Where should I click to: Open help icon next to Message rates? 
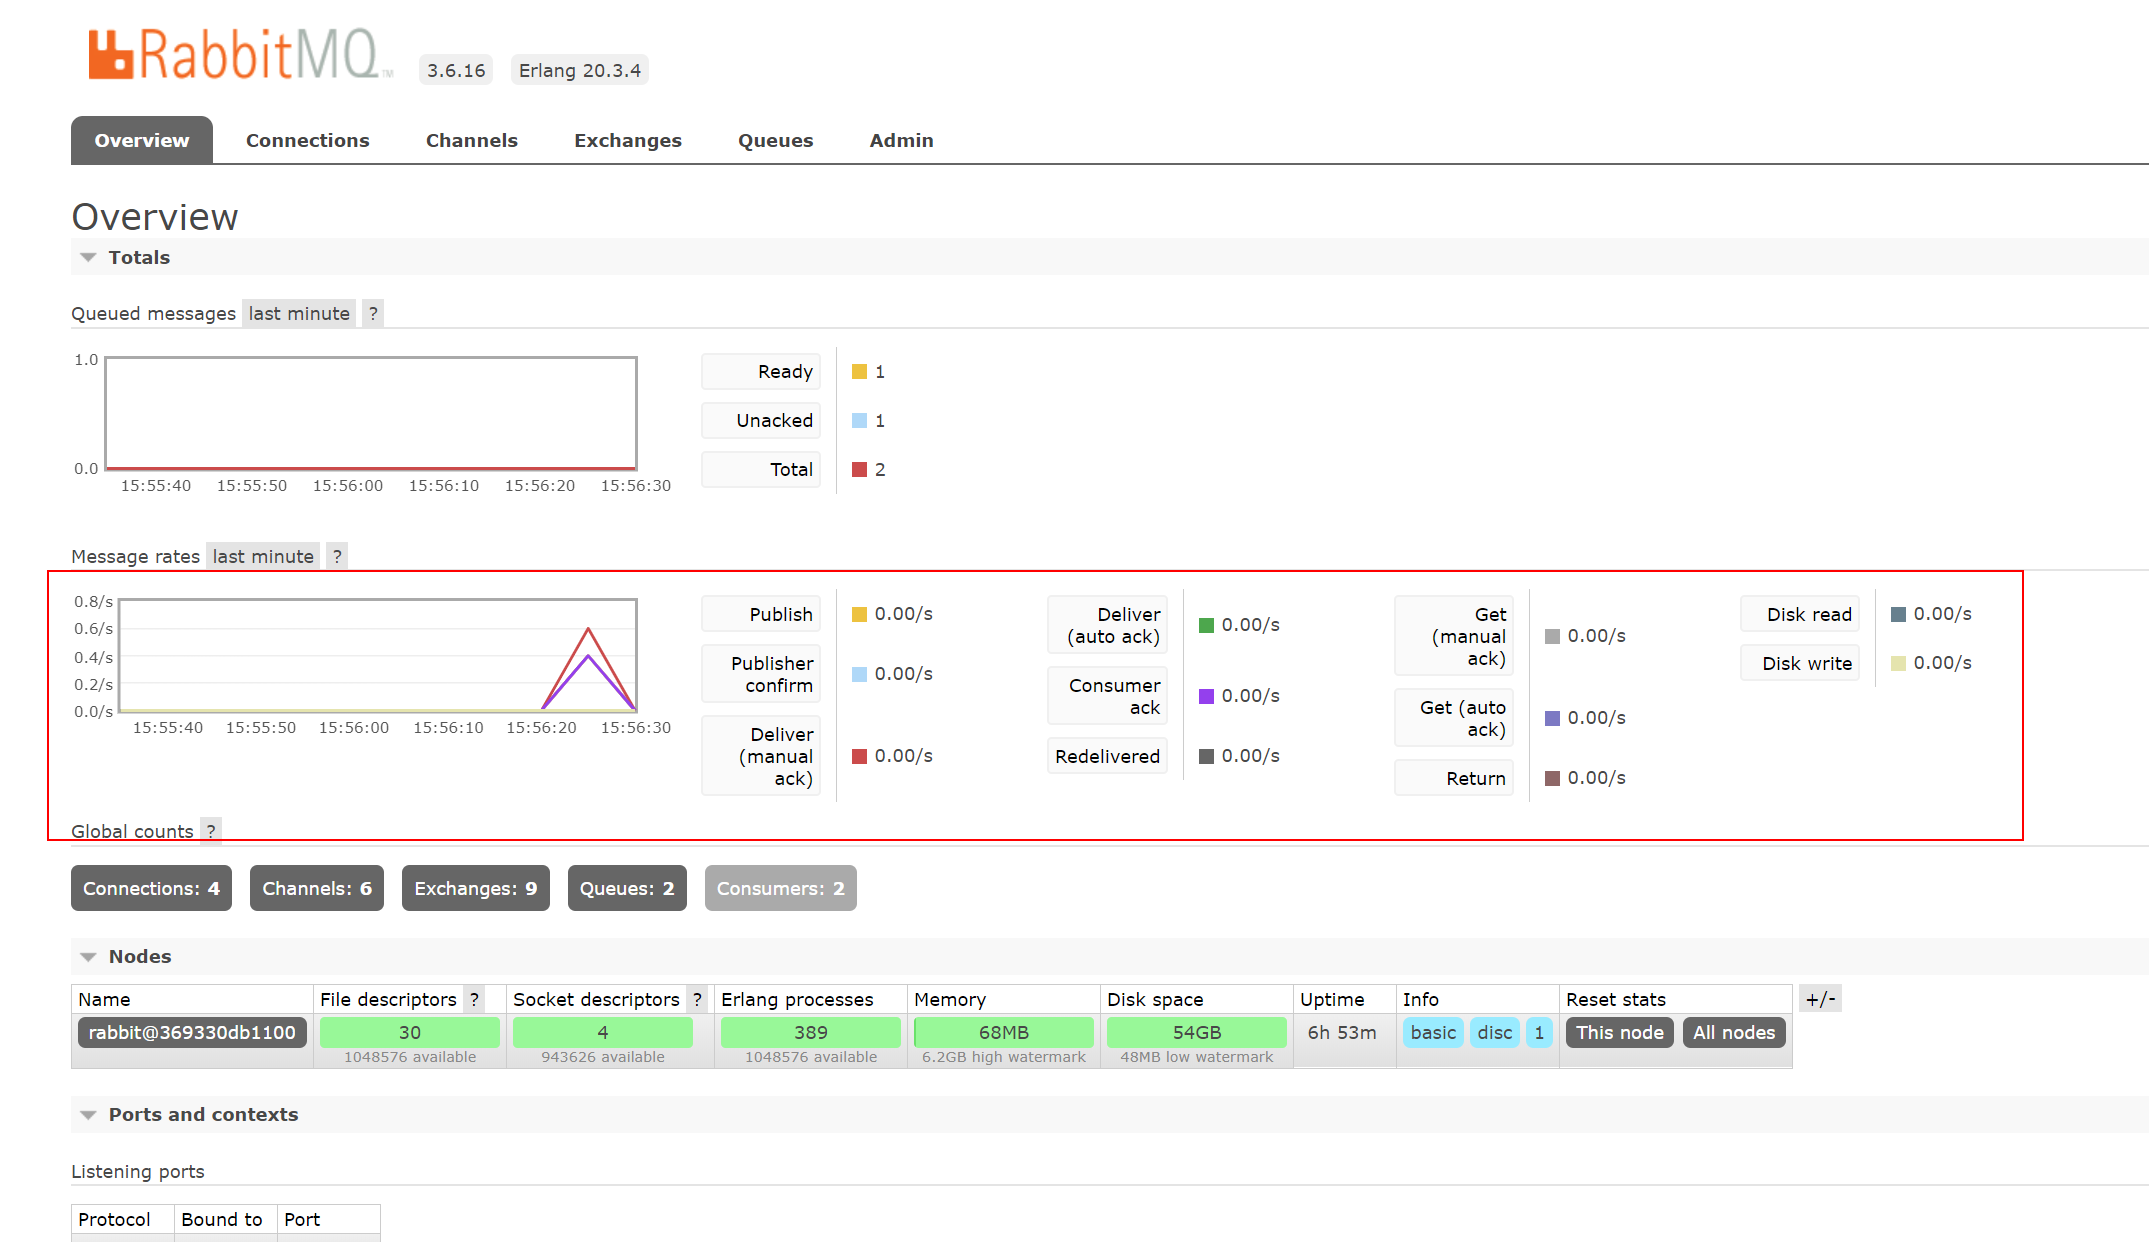(x=337, y=556)
